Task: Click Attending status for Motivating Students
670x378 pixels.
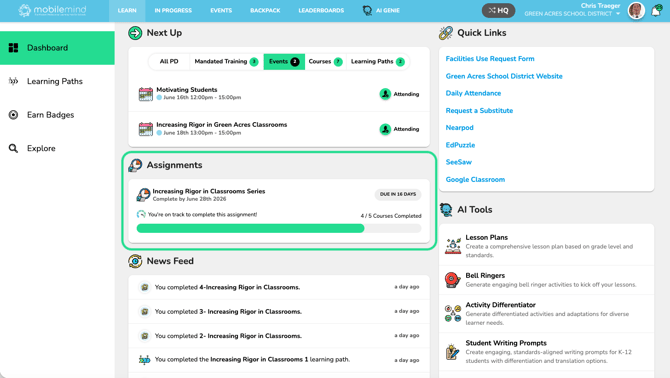Action: (x=399, y=94)
